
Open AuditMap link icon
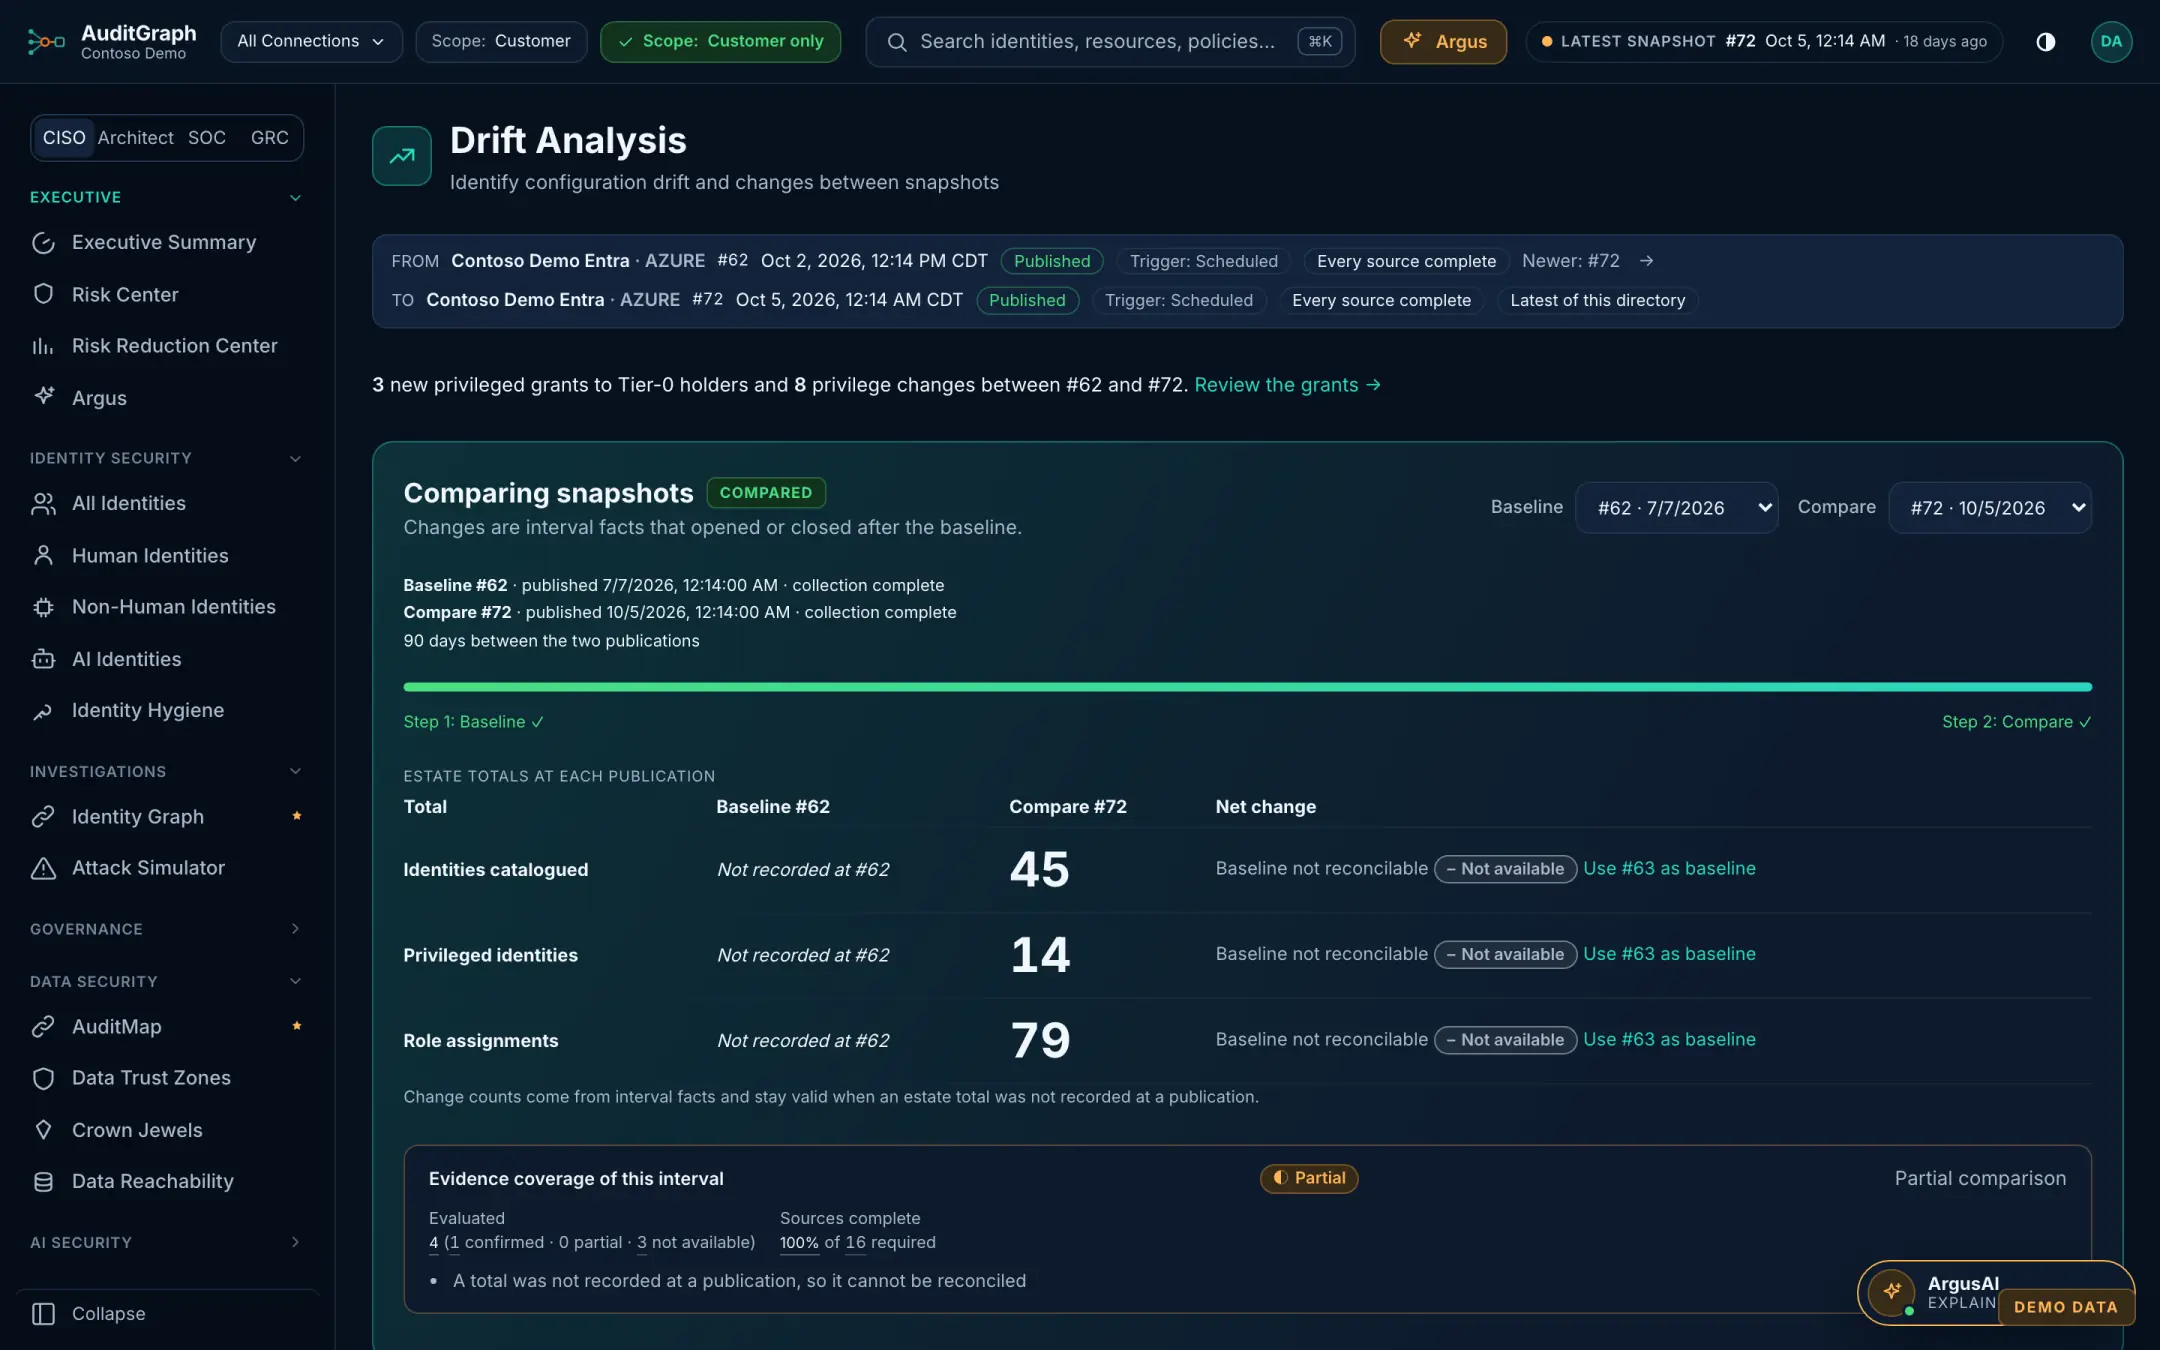[x=43, y=1026]
